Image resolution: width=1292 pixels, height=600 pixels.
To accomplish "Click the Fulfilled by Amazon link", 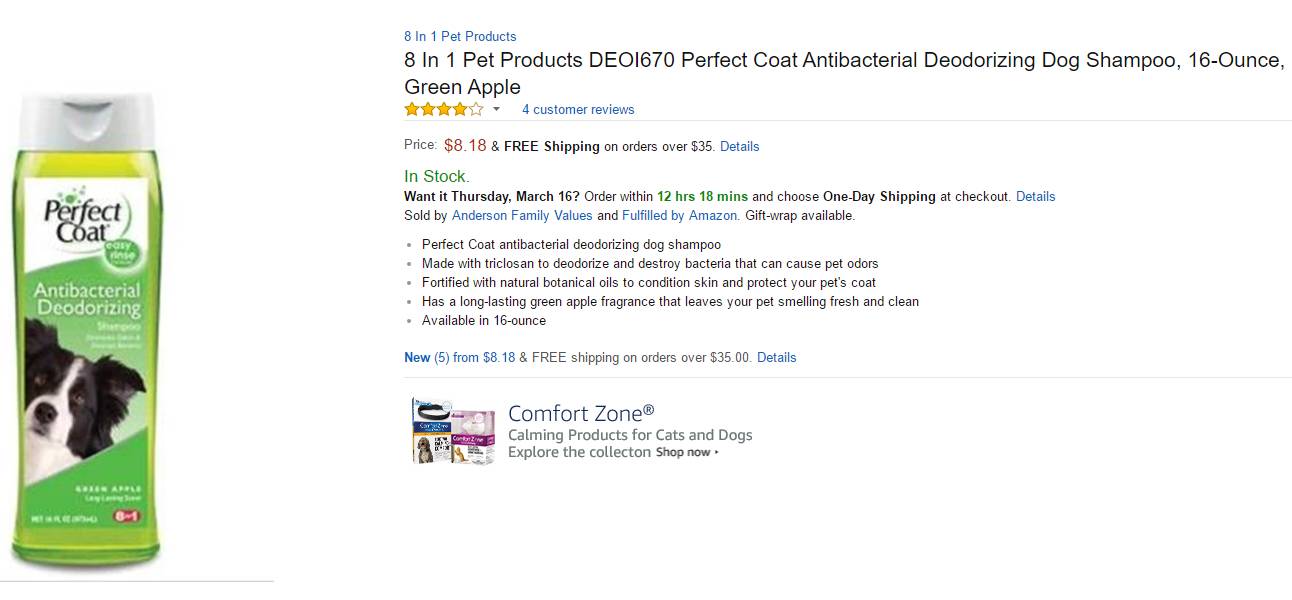I will [680, 215].
